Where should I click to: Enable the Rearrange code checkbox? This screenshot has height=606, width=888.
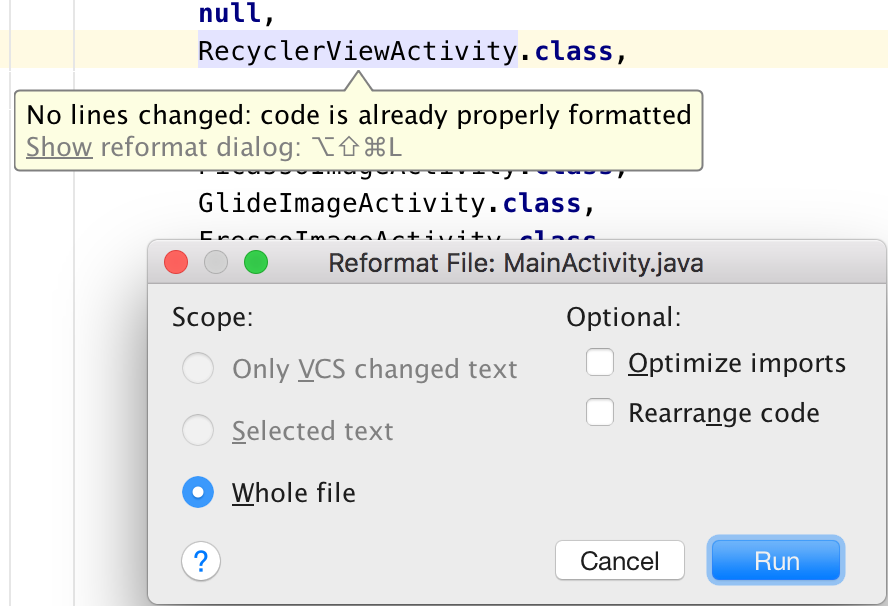(x=600, y=413)
